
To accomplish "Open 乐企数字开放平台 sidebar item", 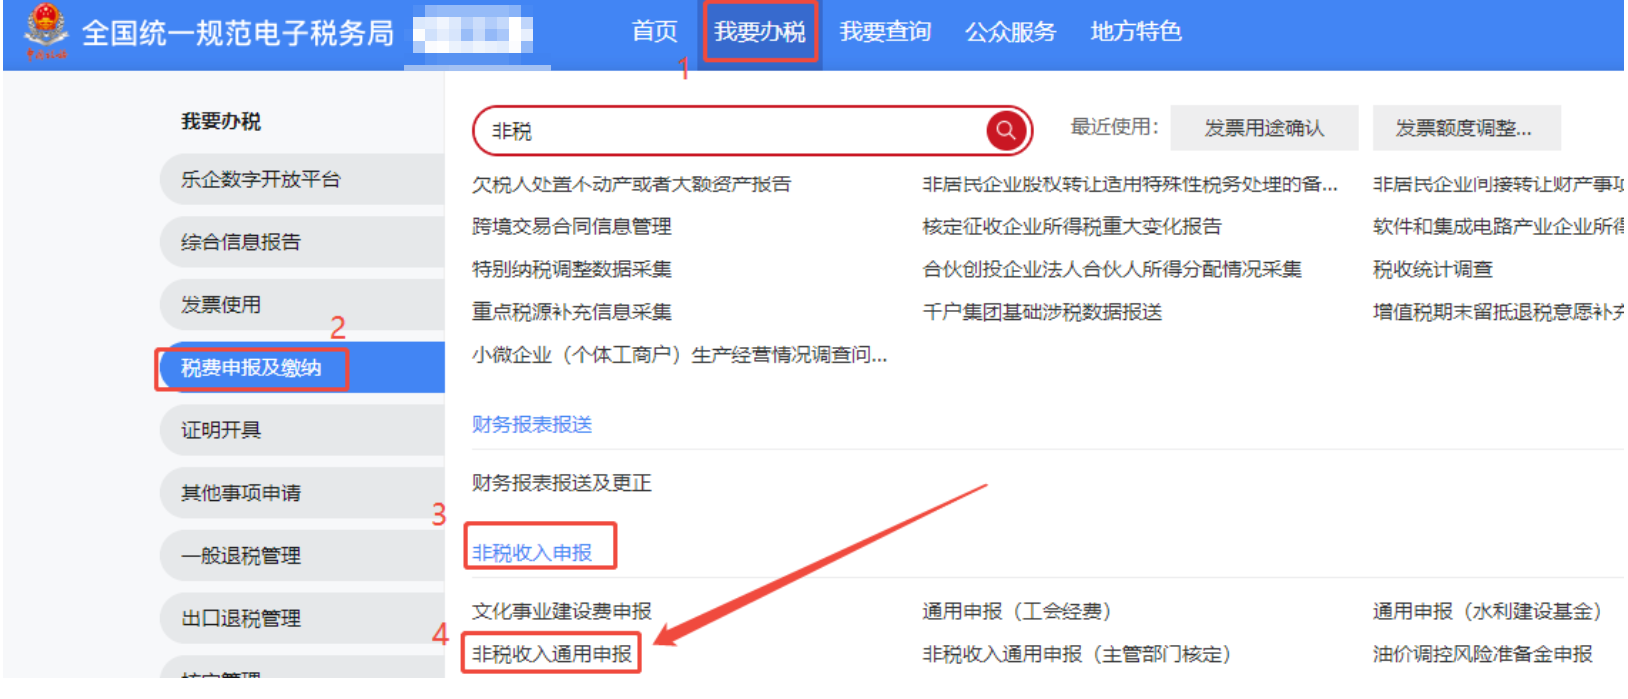I will (302, 179).
